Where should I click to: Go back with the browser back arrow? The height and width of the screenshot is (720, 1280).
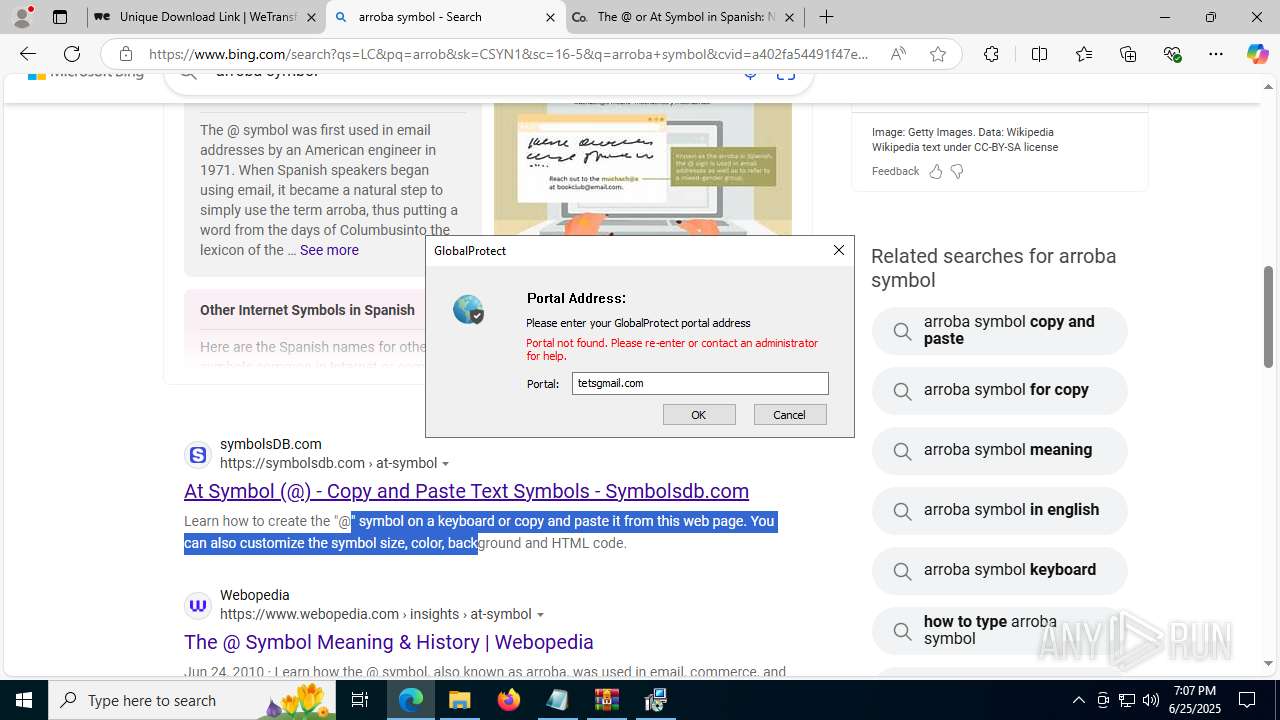[28, 54]
